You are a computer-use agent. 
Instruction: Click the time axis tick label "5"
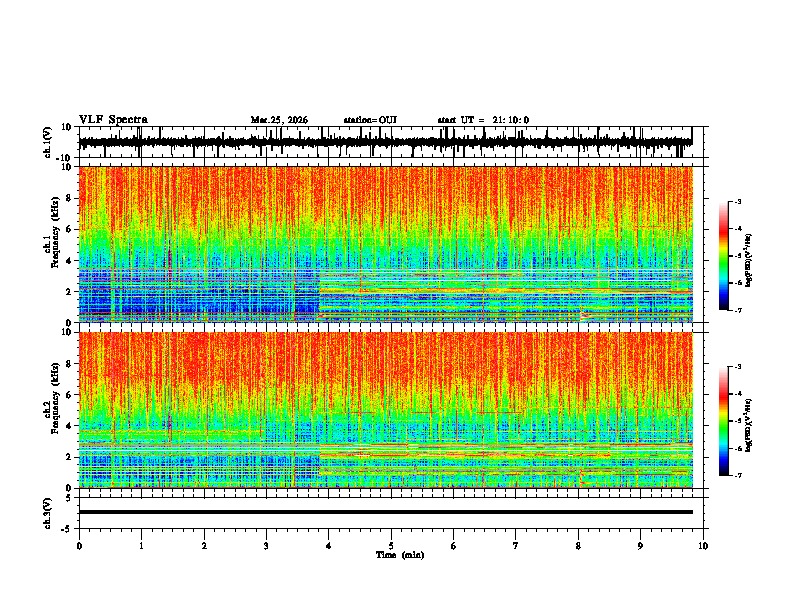coord(391,546)
